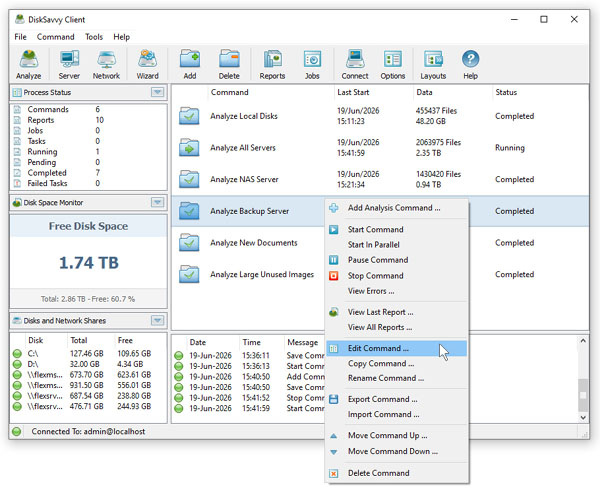This screenshot has width=600, height=489.
Task: Click the Analyze NAS Server folder icon
Action: tap(189, 179)
